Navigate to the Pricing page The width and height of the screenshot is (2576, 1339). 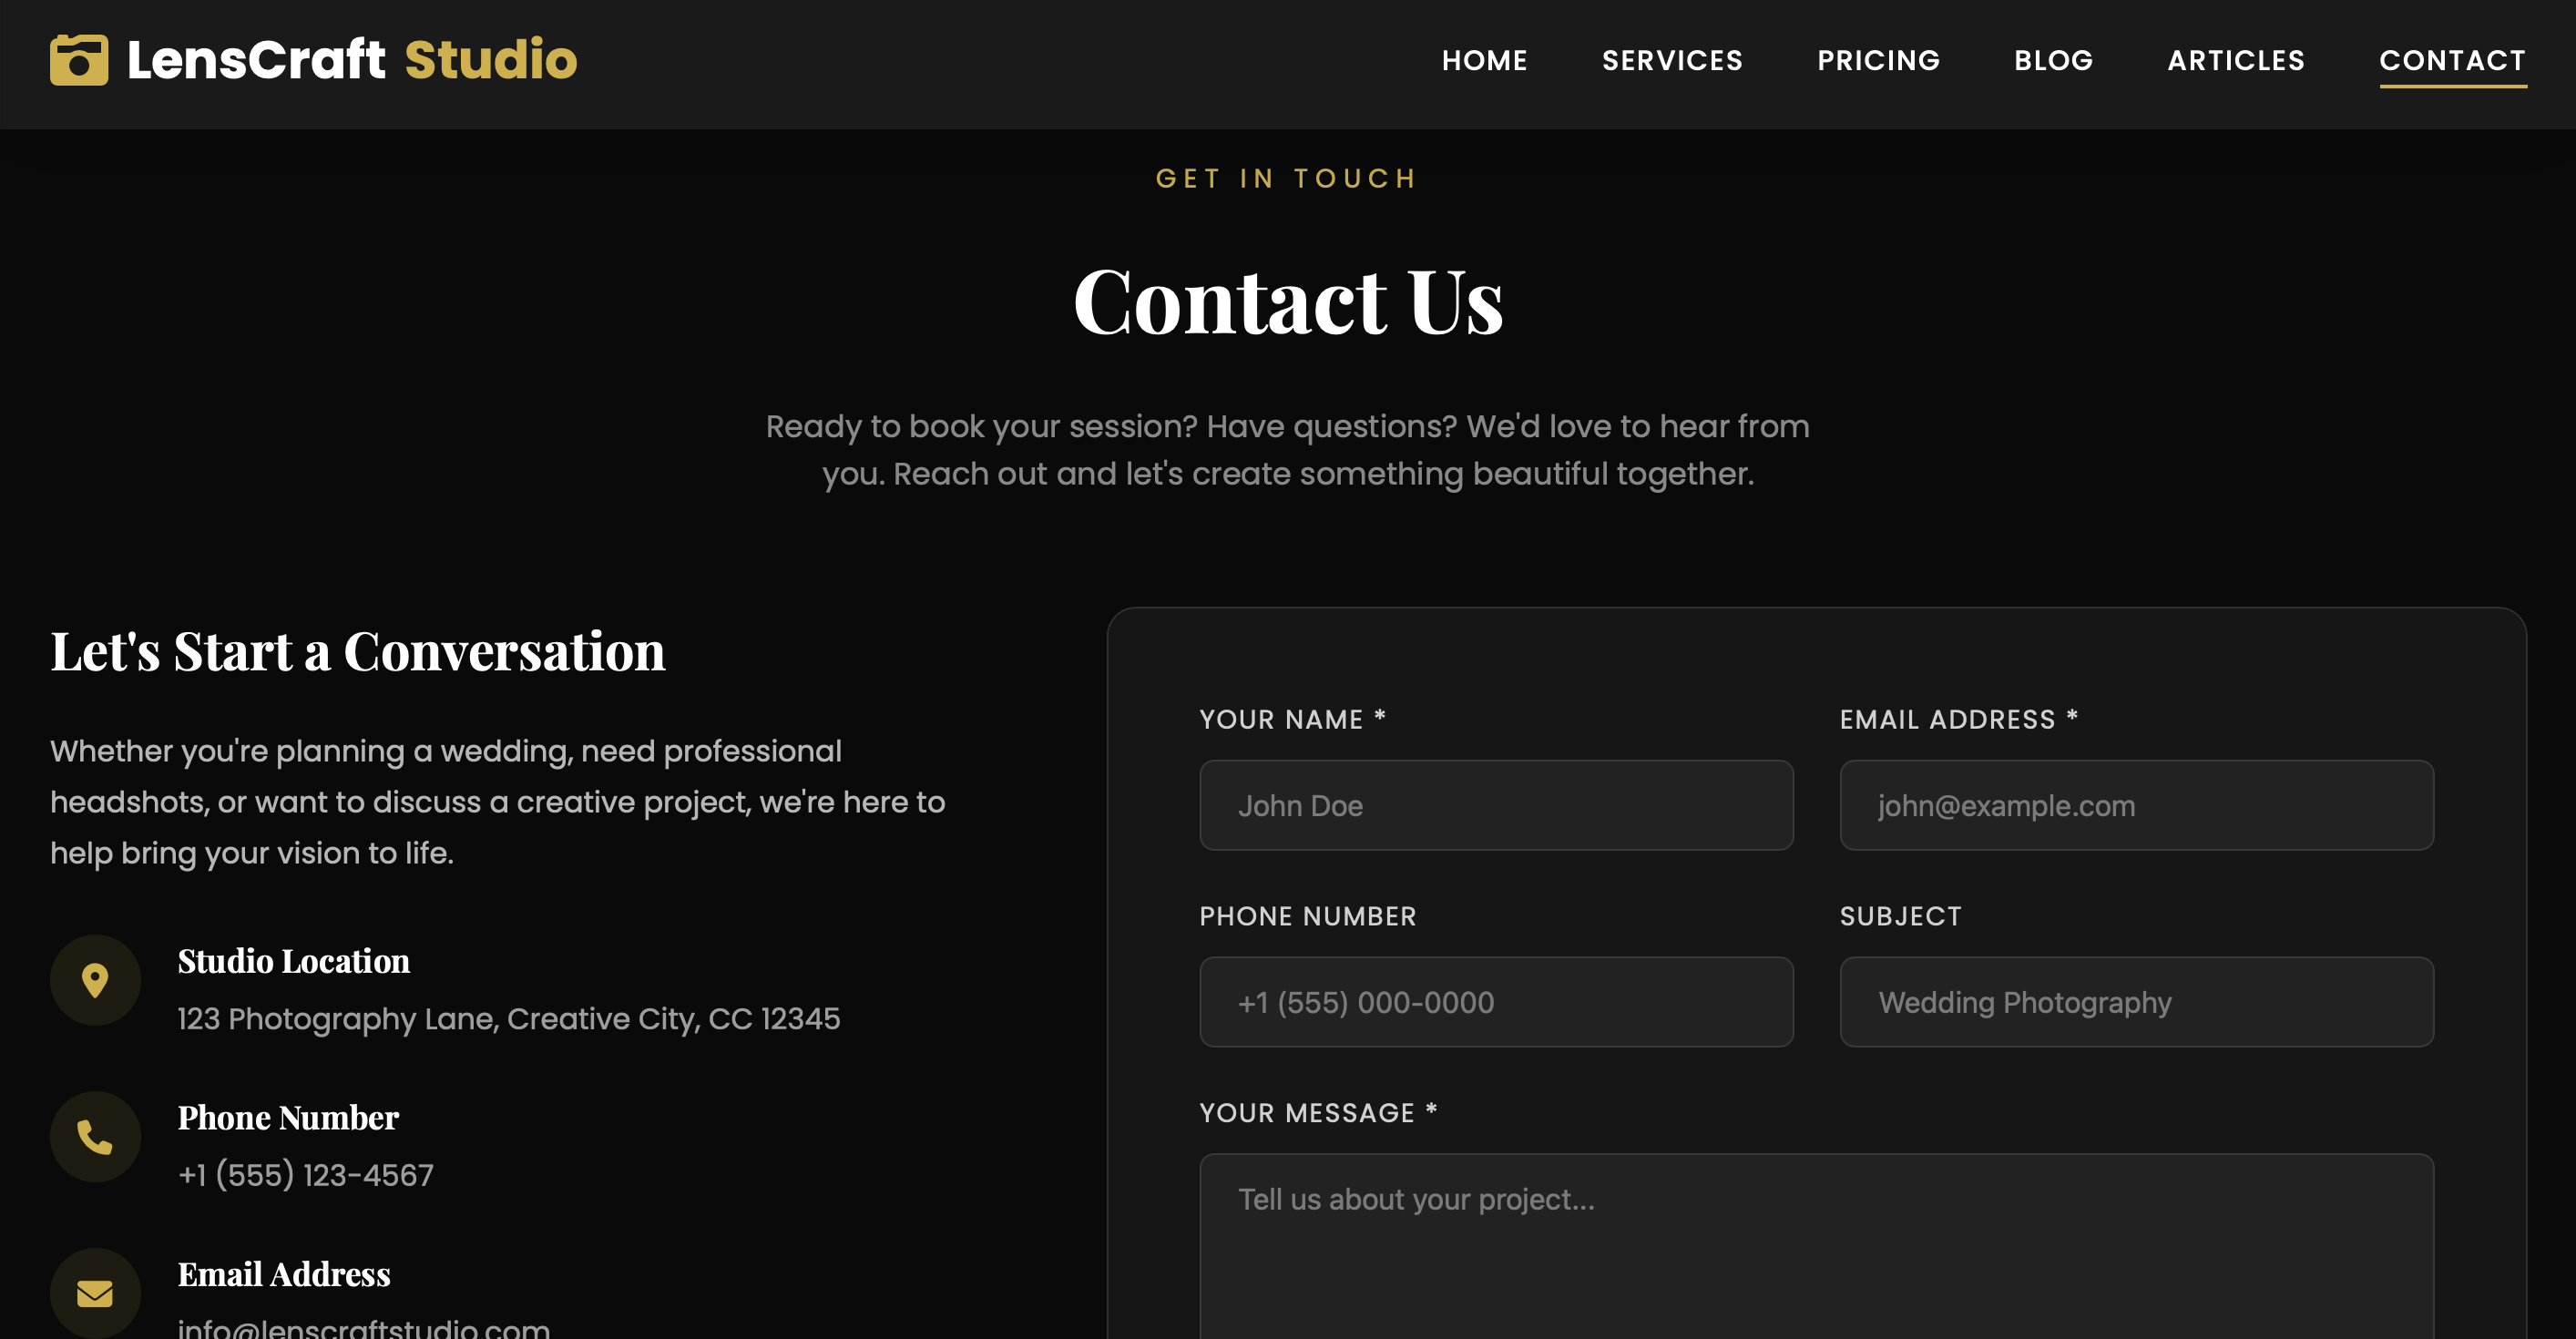pyautogui.click(x=1878, y=61)
